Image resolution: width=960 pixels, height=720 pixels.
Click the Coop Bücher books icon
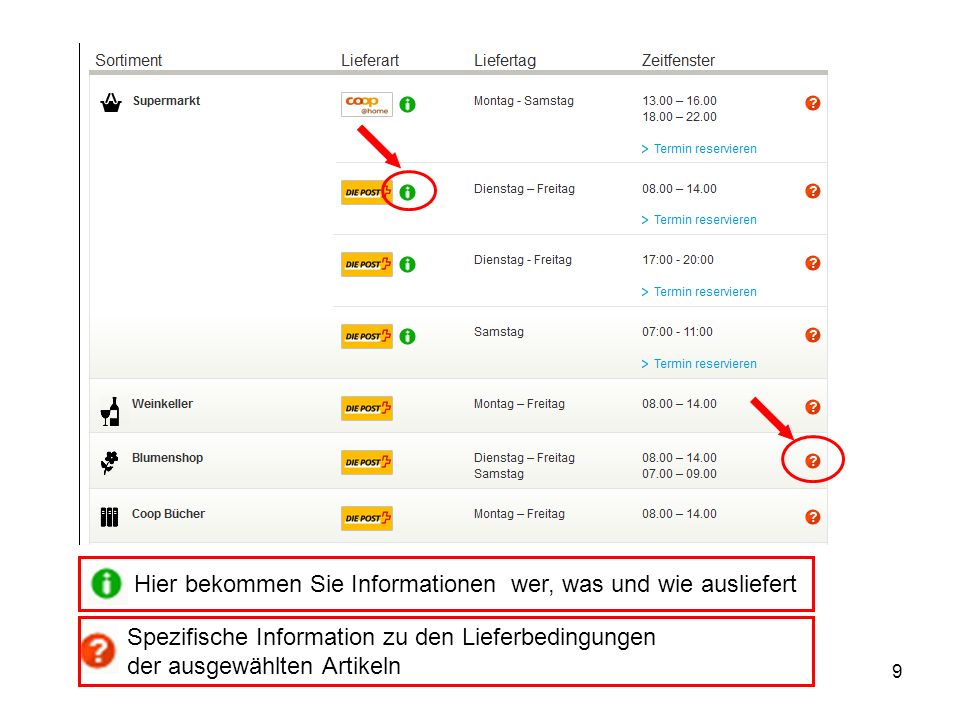(109, 517)
